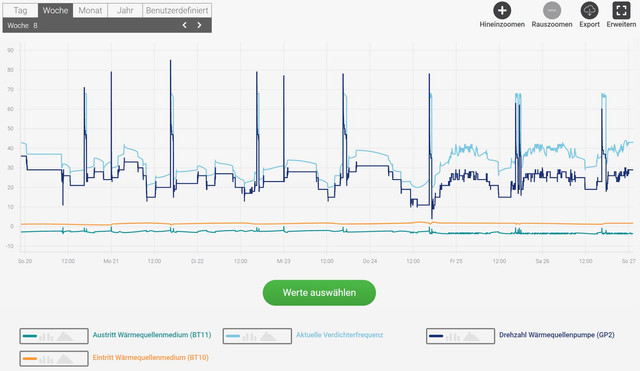Click the Mi 23 axis label
Image resolution: width=640 pixels, height=371 pixels.
pos(283,261)
